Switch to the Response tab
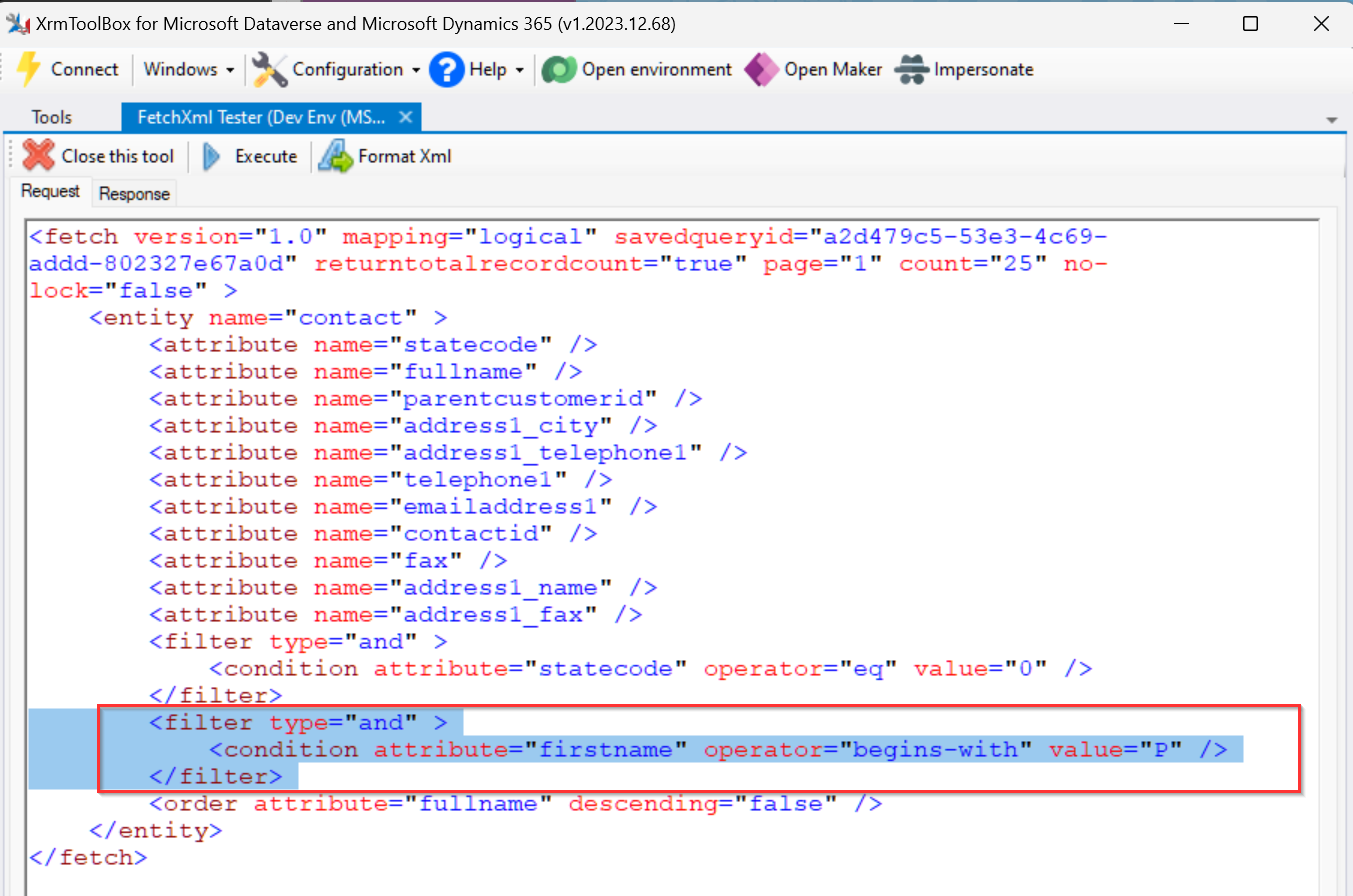 (134, 194)
